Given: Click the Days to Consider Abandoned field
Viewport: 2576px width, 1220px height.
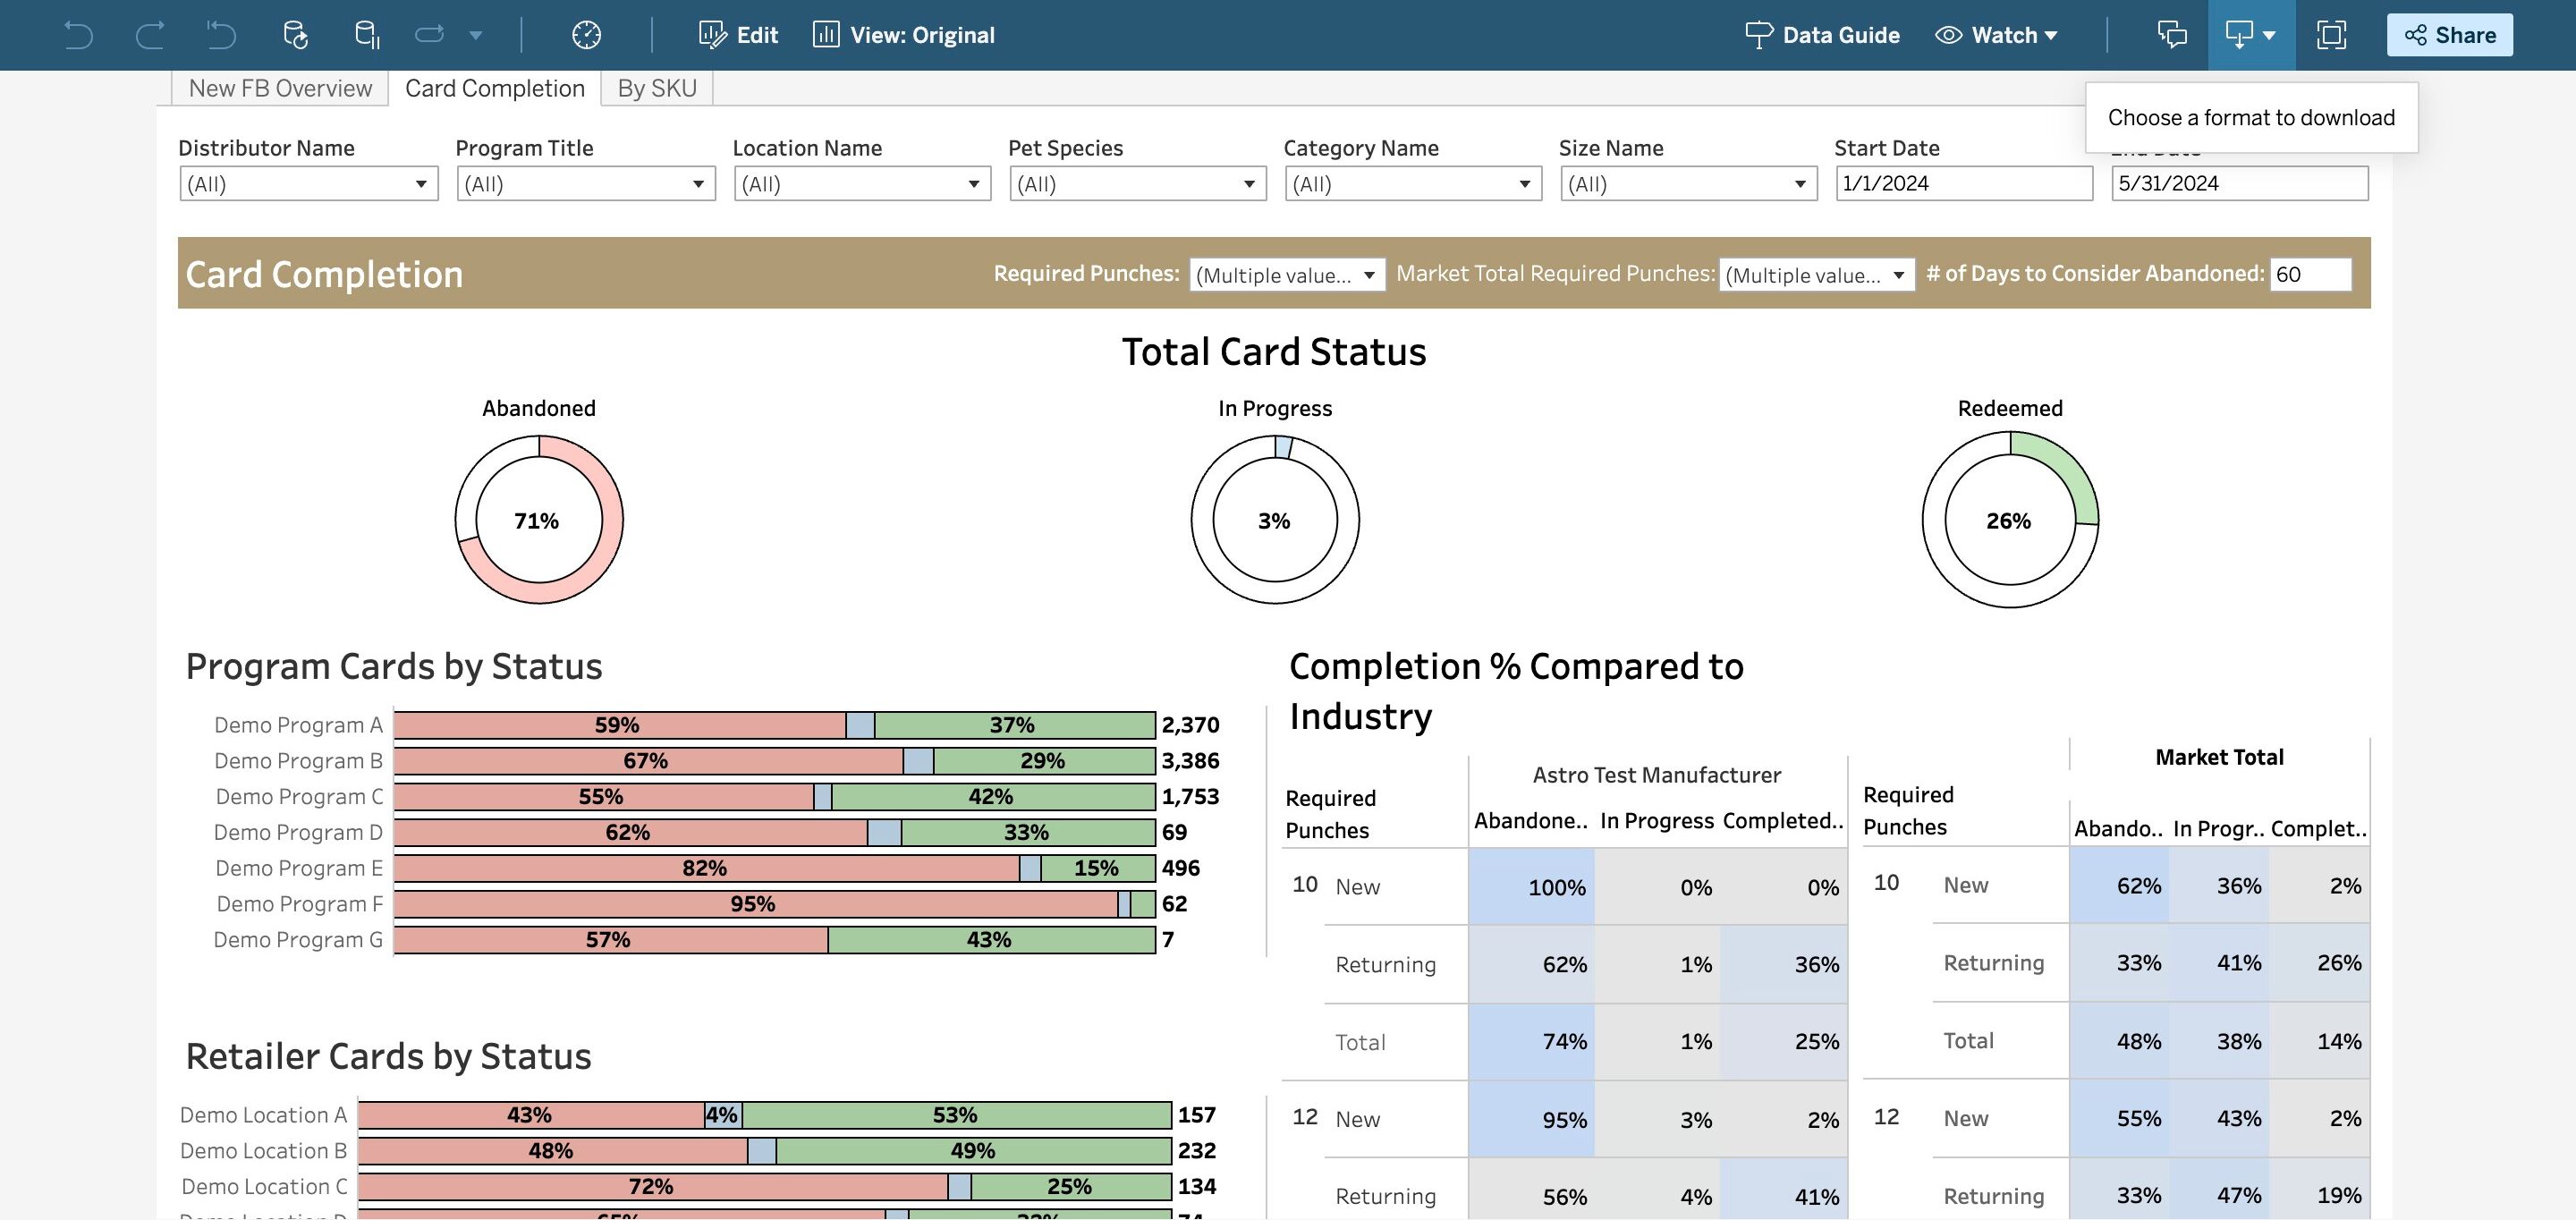Looking at the screenshot, I should click(2310, 275).
